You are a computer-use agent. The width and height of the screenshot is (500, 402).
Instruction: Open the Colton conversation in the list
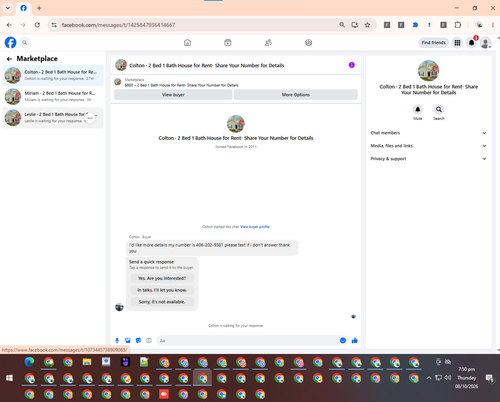coord(53,75)
